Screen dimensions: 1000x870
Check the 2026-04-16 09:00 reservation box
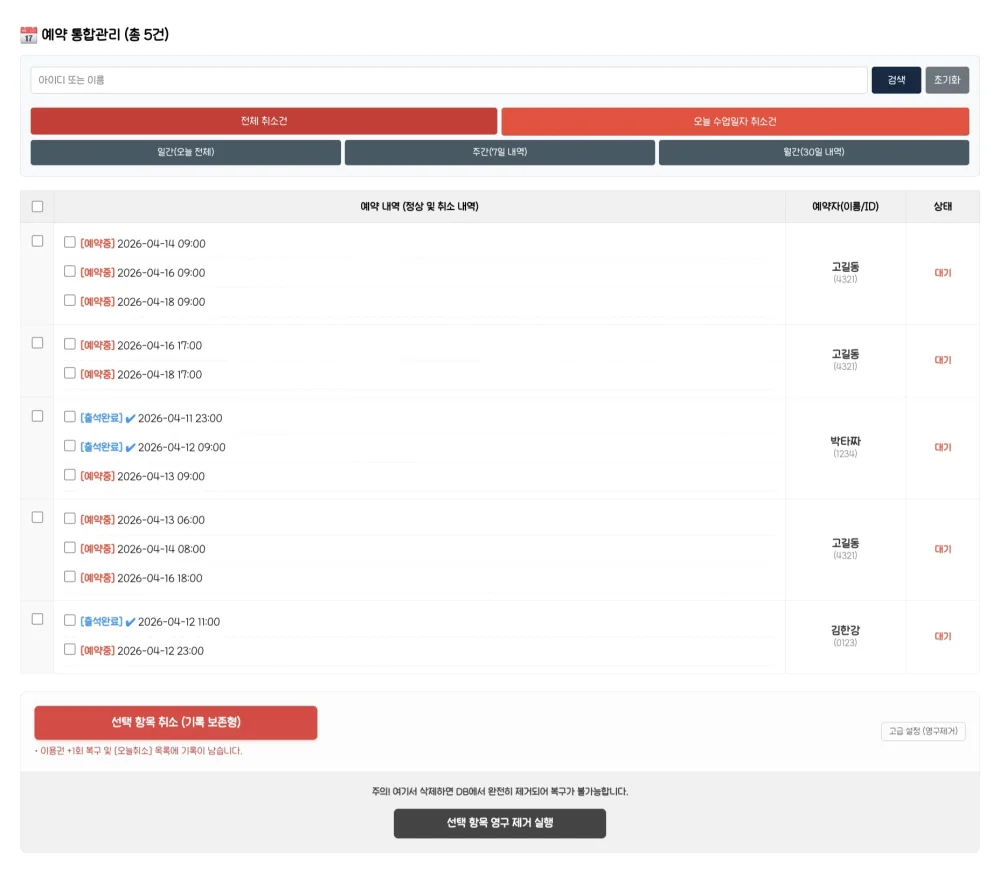tap(70, 272)
